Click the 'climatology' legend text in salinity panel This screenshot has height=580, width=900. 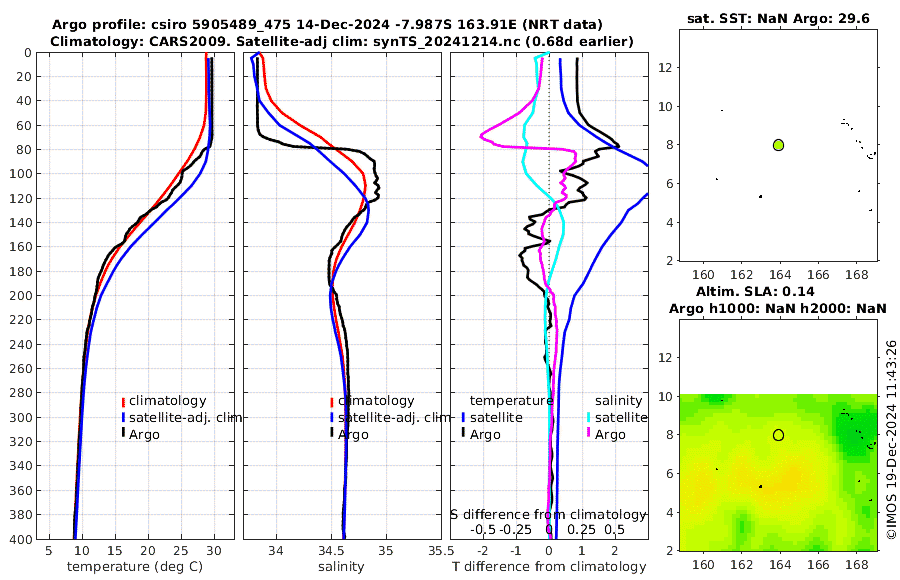point(377,401)
